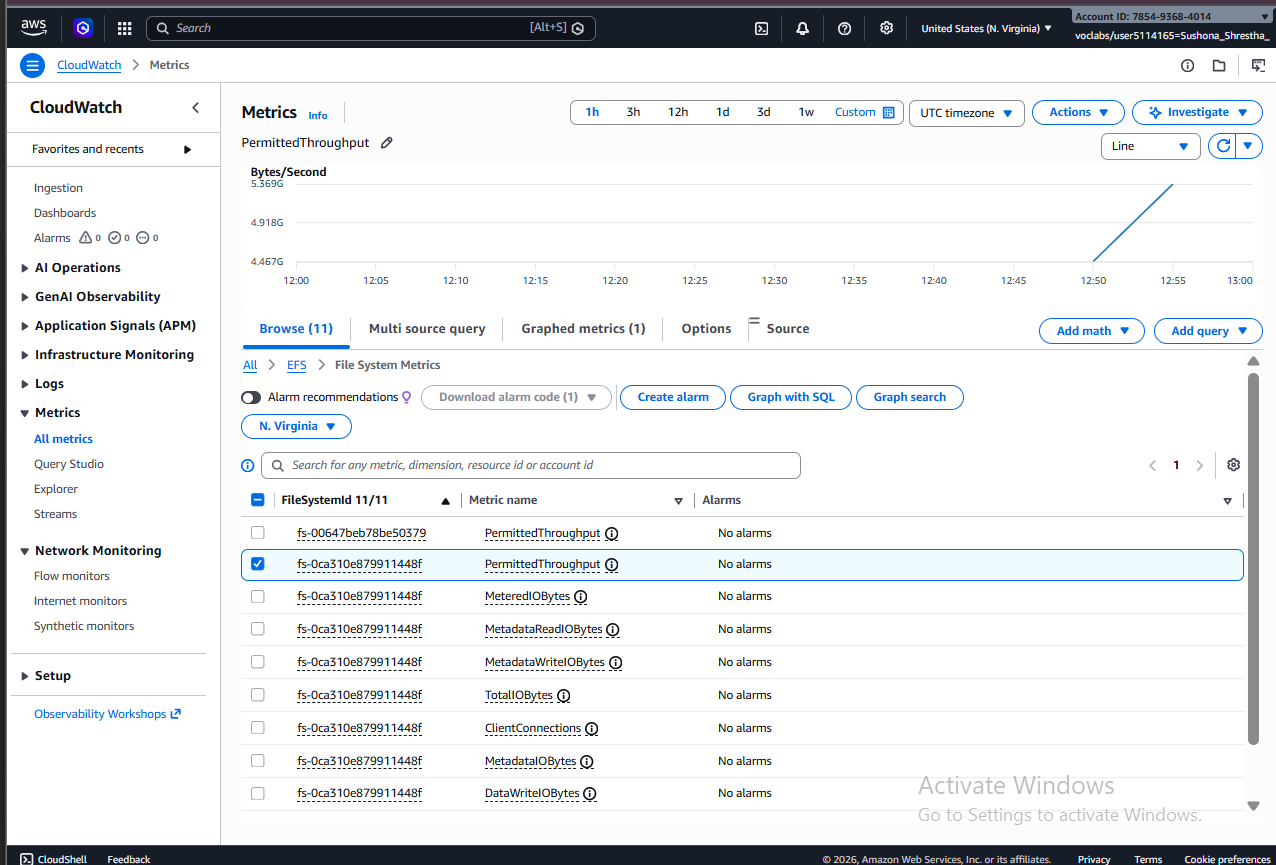Go to next page of metrics
This screenshot has height=865, width=1276.
coord(1200,465)
